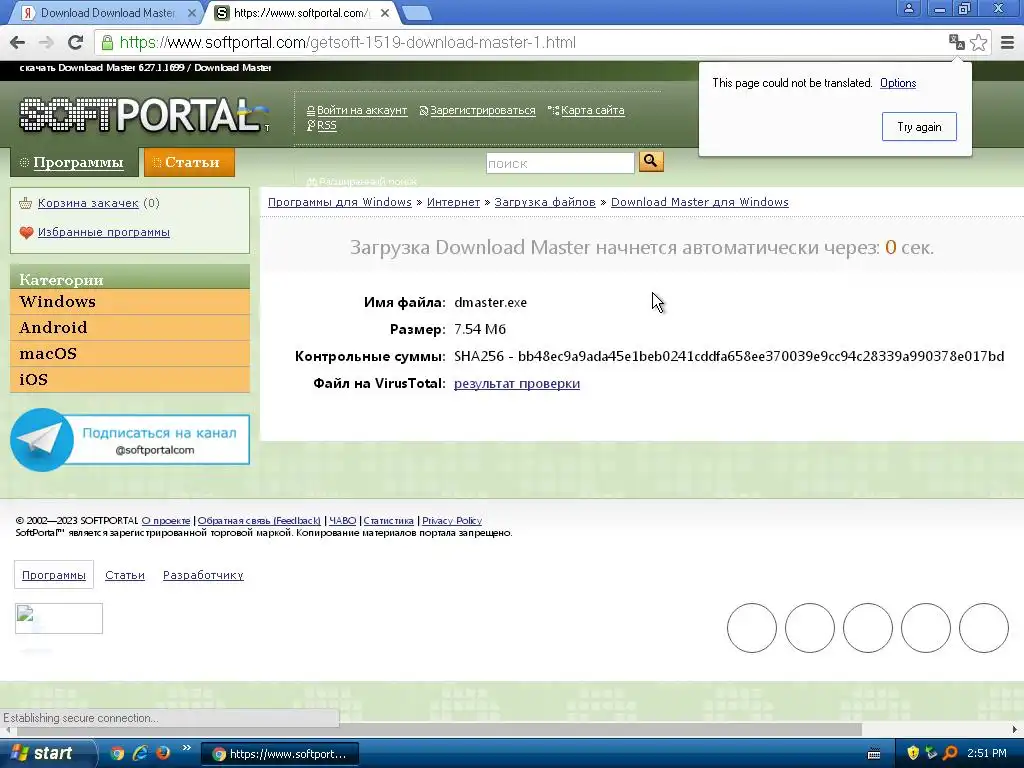Open Загрузка файлов breadcrumb link
Viewport: 1024px width, 768px height.
(545, 202)
